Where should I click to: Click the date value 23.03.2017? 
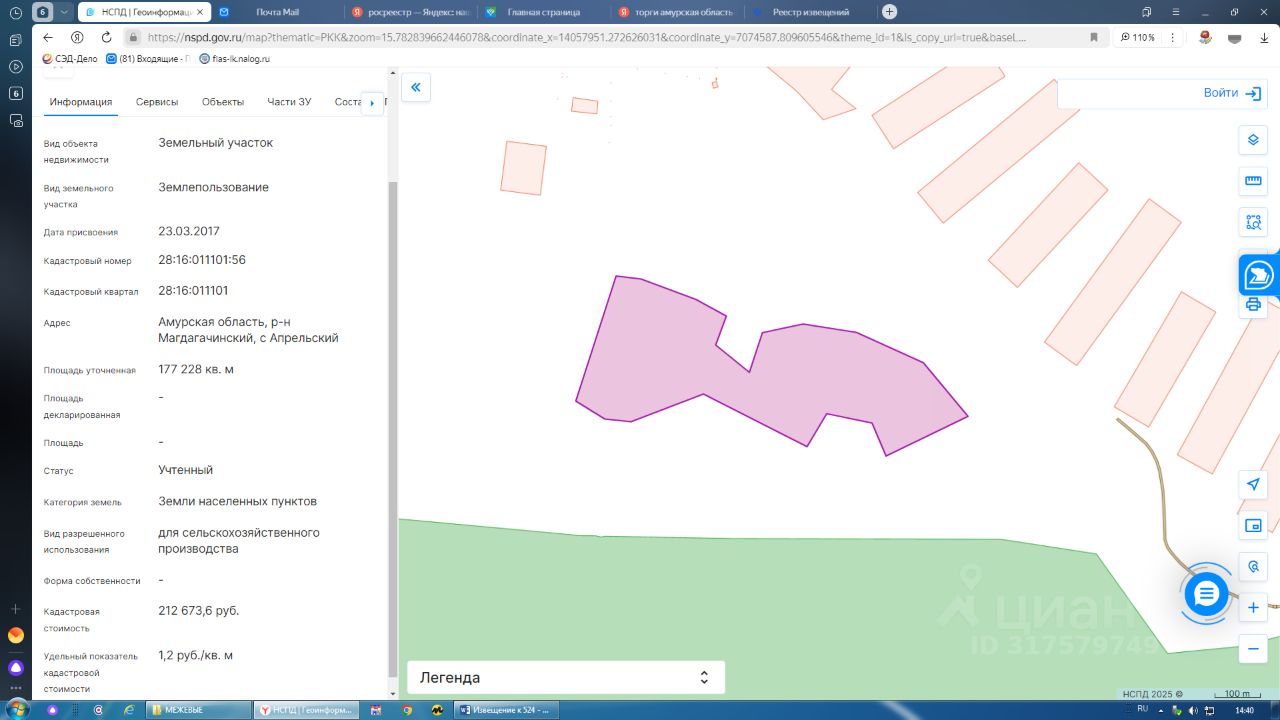click(189, 231)
